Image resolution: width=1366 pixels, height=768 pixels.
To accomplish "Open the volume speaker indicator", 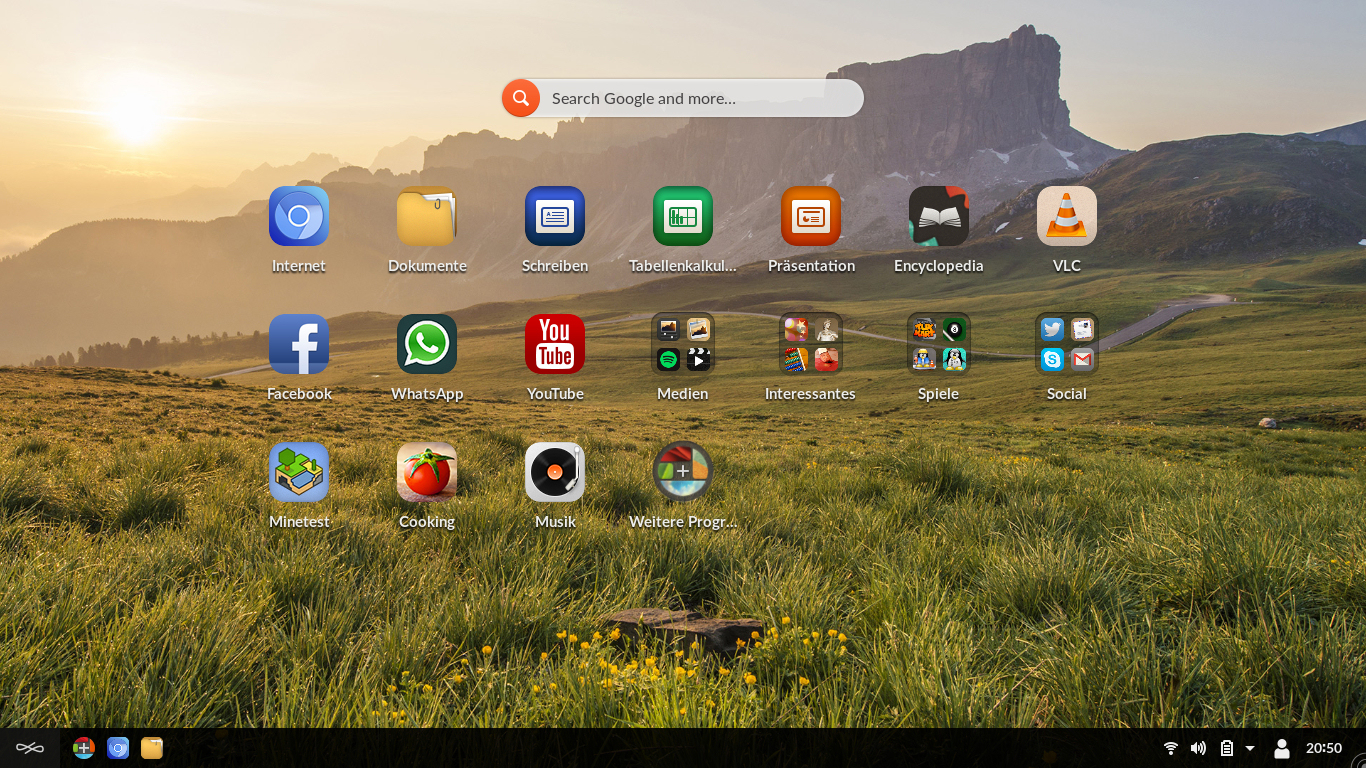I will pyautogui.click(x=1198, y=748).
